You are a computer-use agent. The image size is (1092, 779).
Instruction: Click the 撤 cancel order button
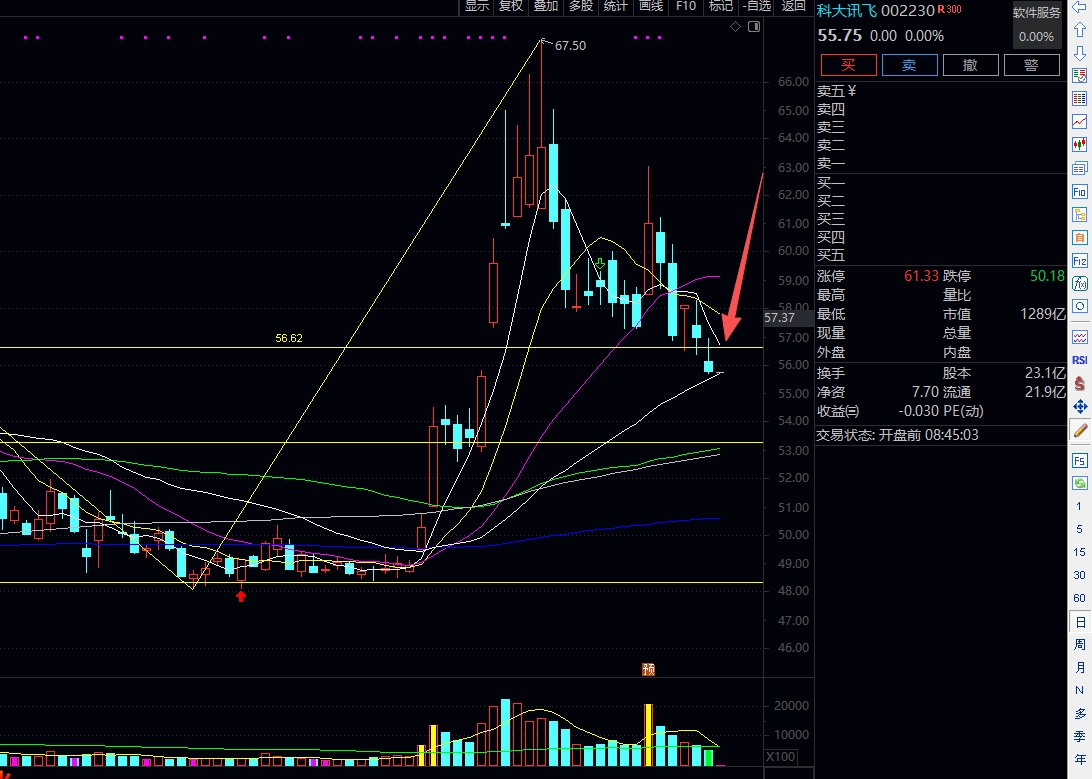pos(970,65)
